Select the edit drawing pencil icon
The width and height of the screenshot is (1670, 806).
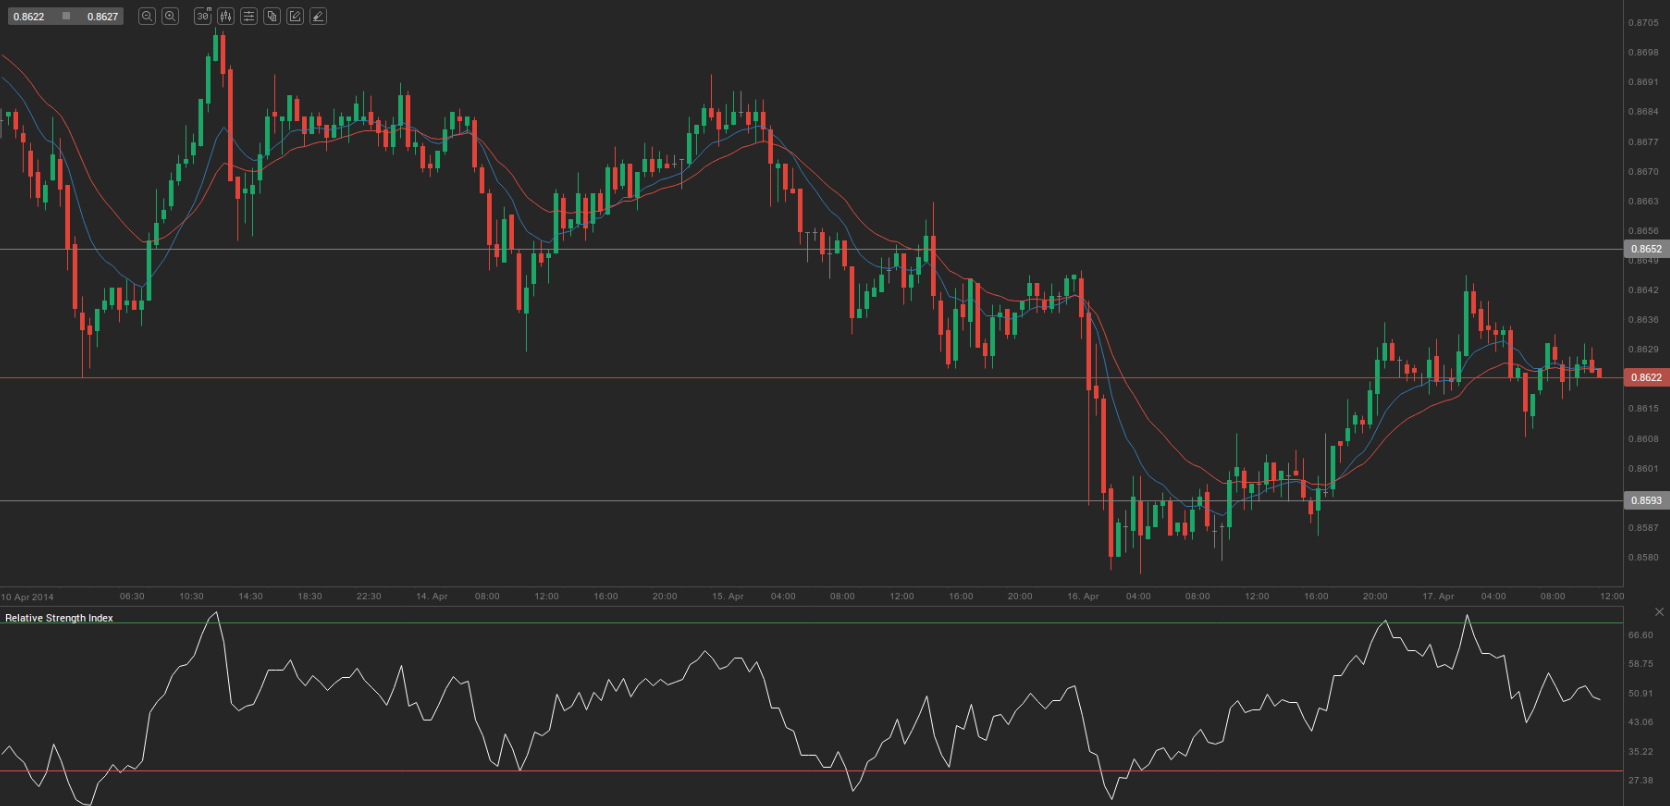(x=295, y=16)
